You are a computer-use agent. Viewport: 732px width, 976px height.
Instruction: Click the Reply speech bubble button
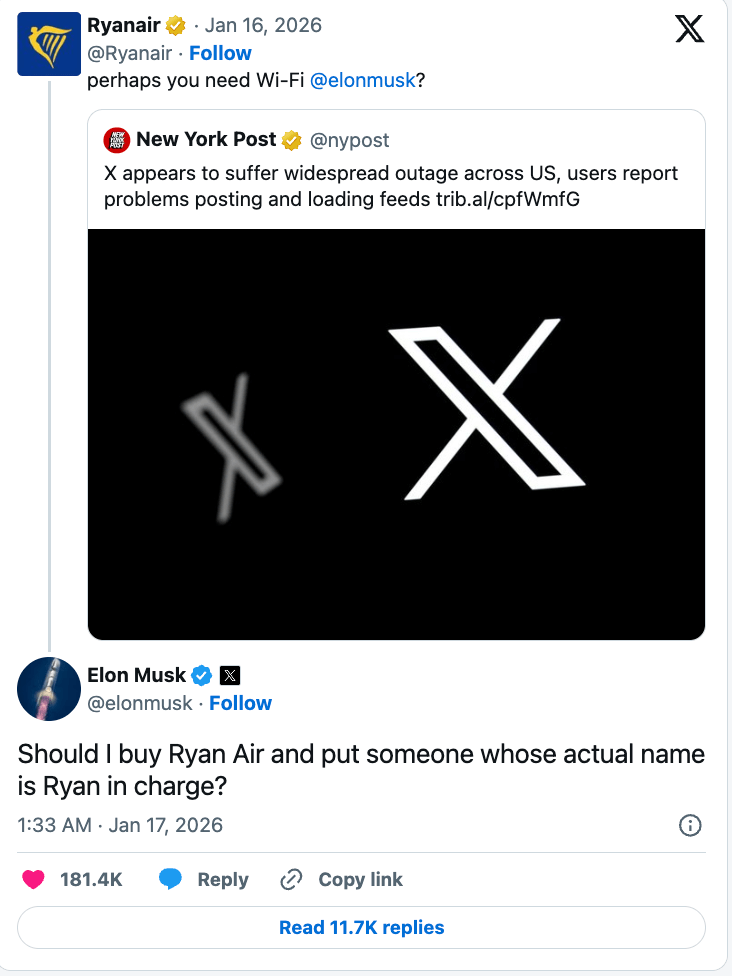(204, 880)
